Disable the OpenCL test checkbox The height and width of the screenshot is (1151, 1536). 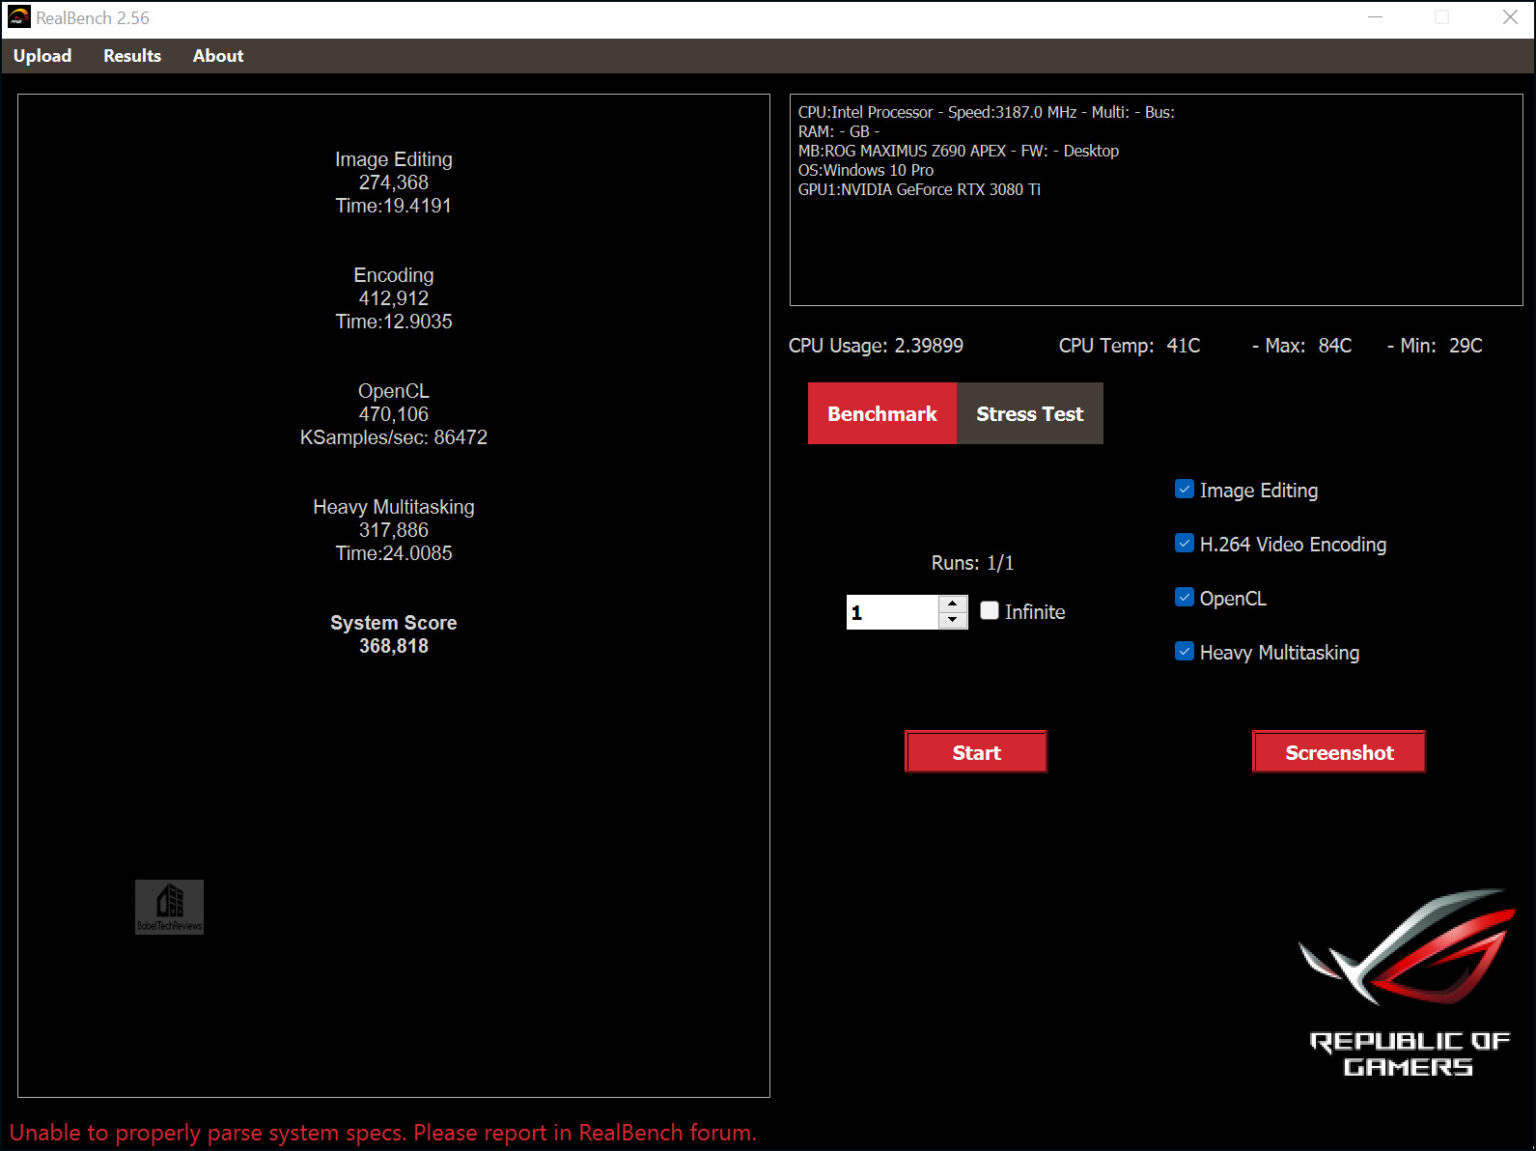click(x=1185, y=597)
